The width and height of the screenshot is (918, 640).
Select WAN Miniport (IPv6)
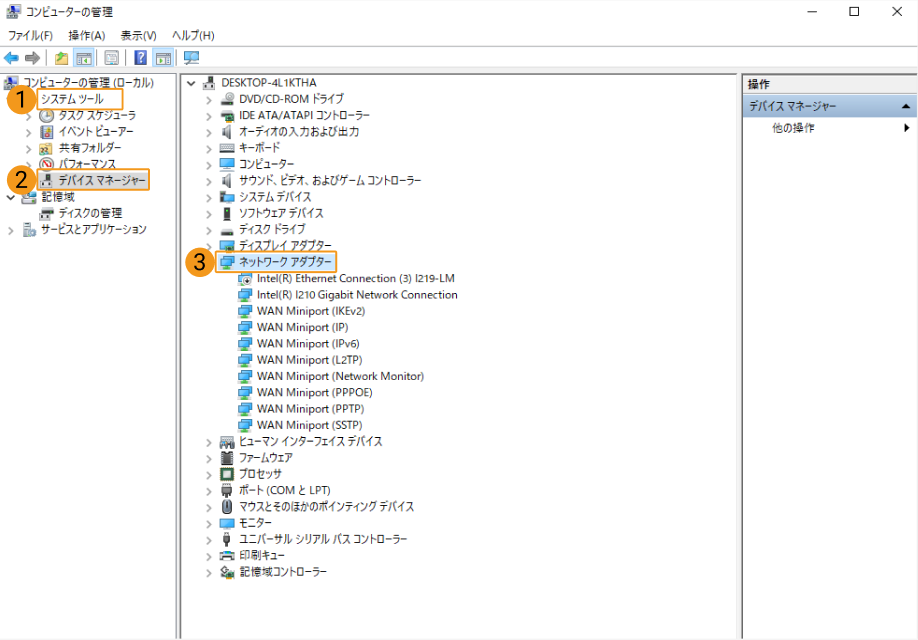(308, 344)
